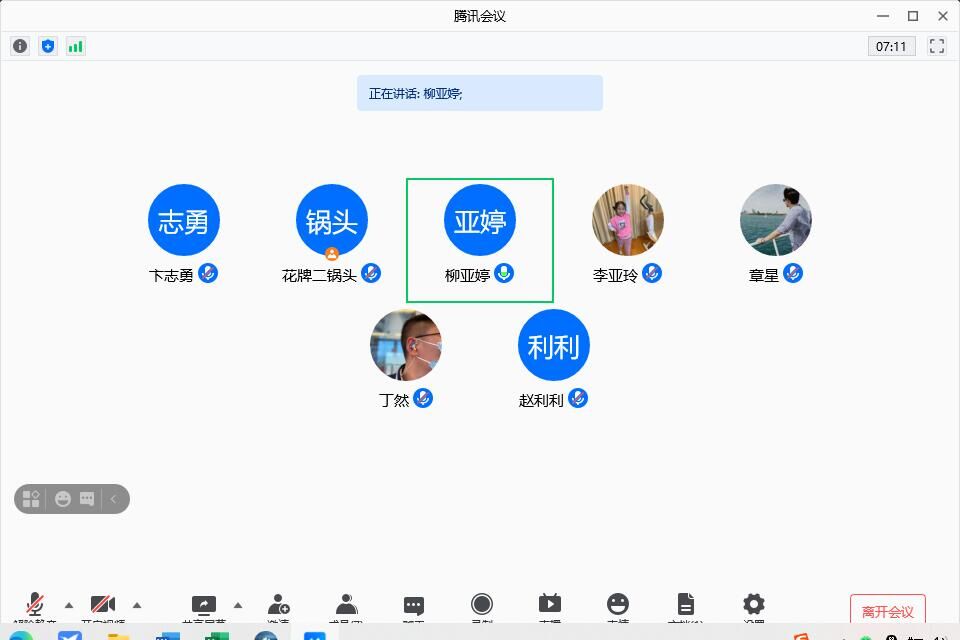This screenshot has width=960, height=640.
Task: Select 柳亚婷's highlighted participant tile
Action: (480, 240)
